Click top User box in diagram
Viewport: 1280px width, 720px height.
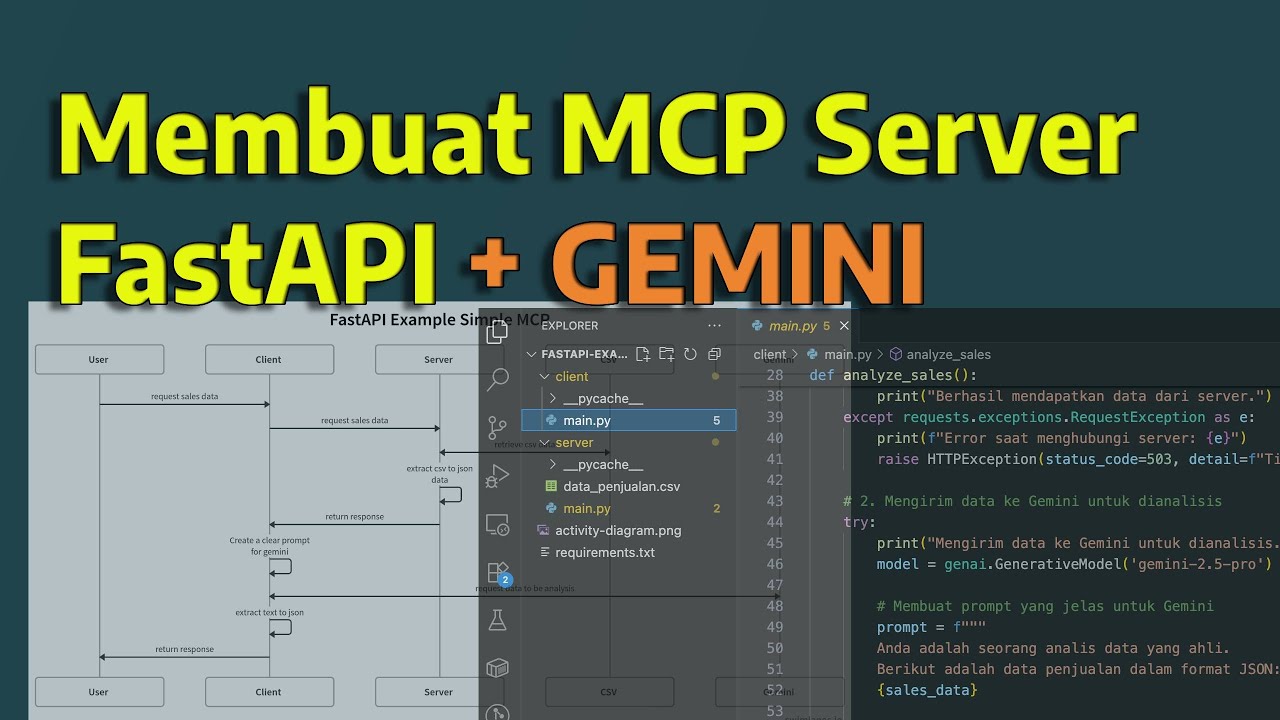coord(99,359)
